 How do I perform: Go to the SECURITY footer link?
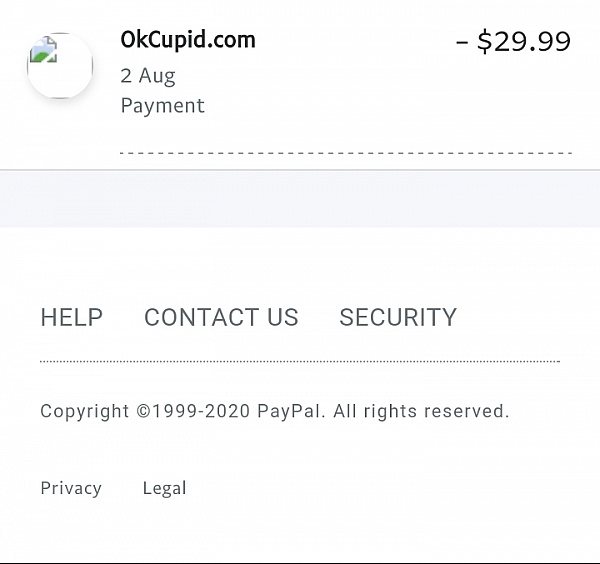point(398,317)
